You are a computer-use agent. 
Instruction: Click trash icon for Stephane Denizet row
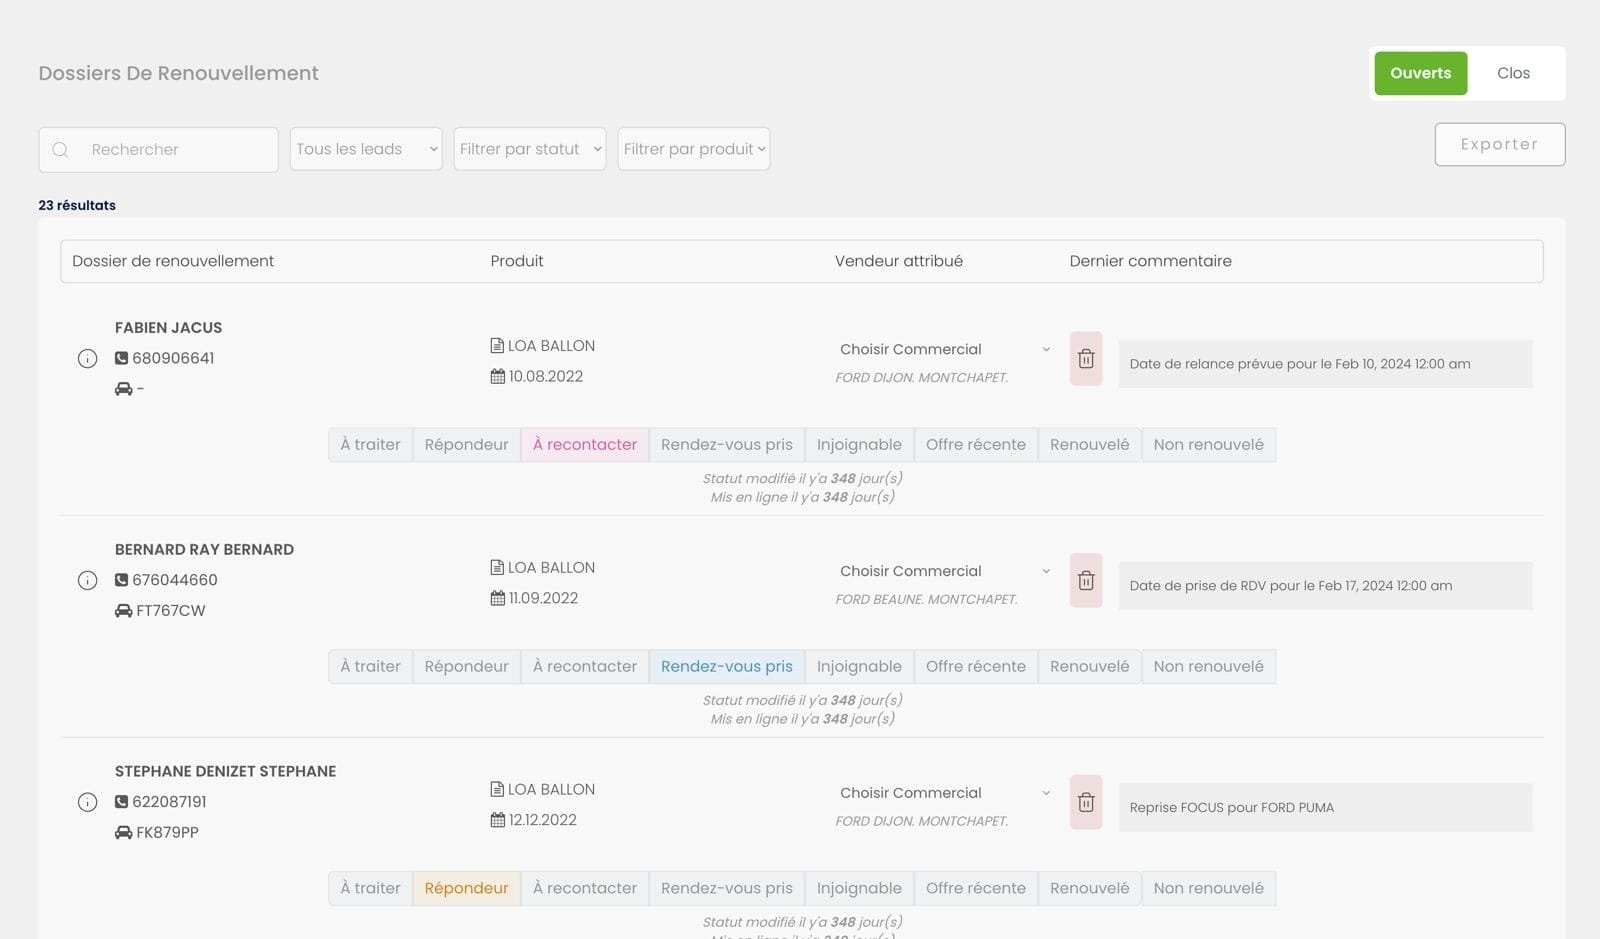[1086, 803]
